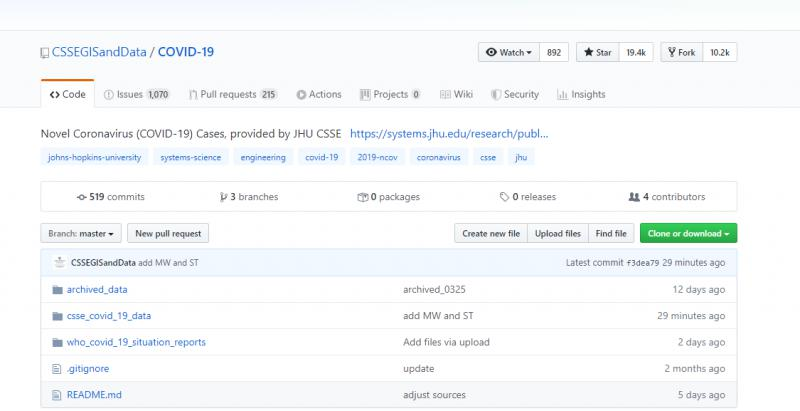View the 519 commits history
Image resolution: width=800 pixels, height=411 pixels.
coord(111,197)
